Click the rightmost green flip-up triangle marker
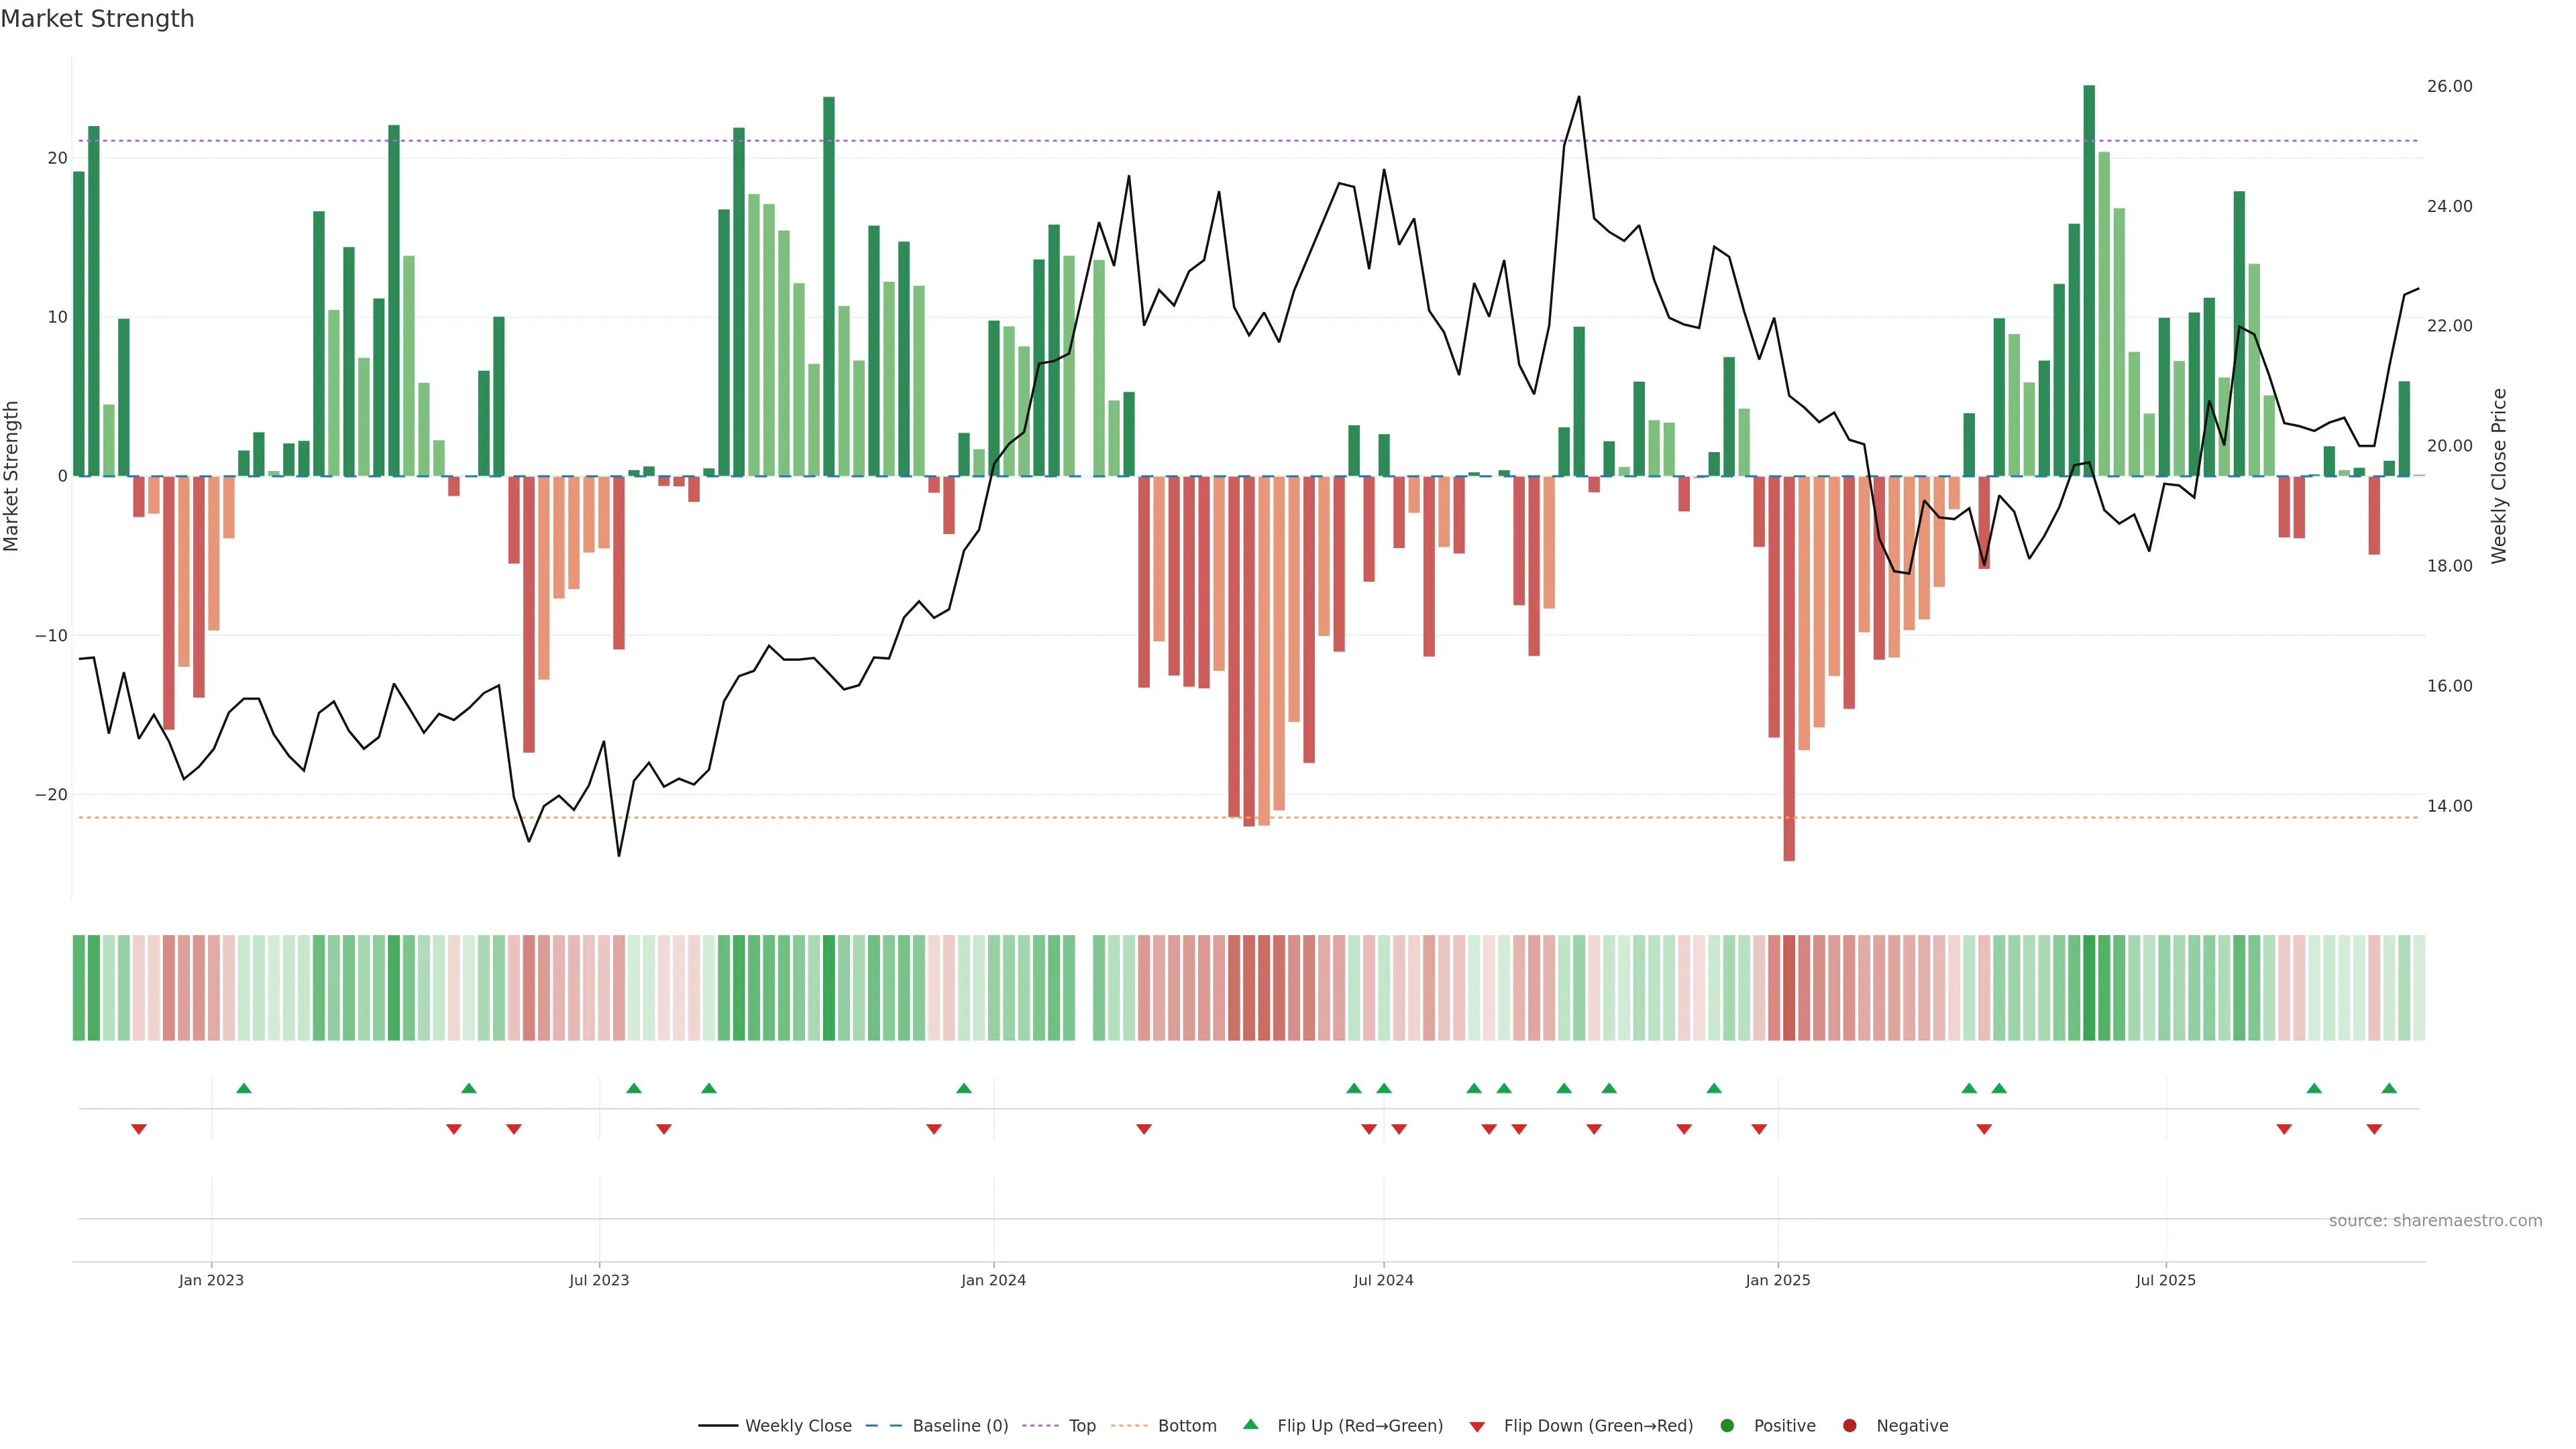 pos(2389,1088)
